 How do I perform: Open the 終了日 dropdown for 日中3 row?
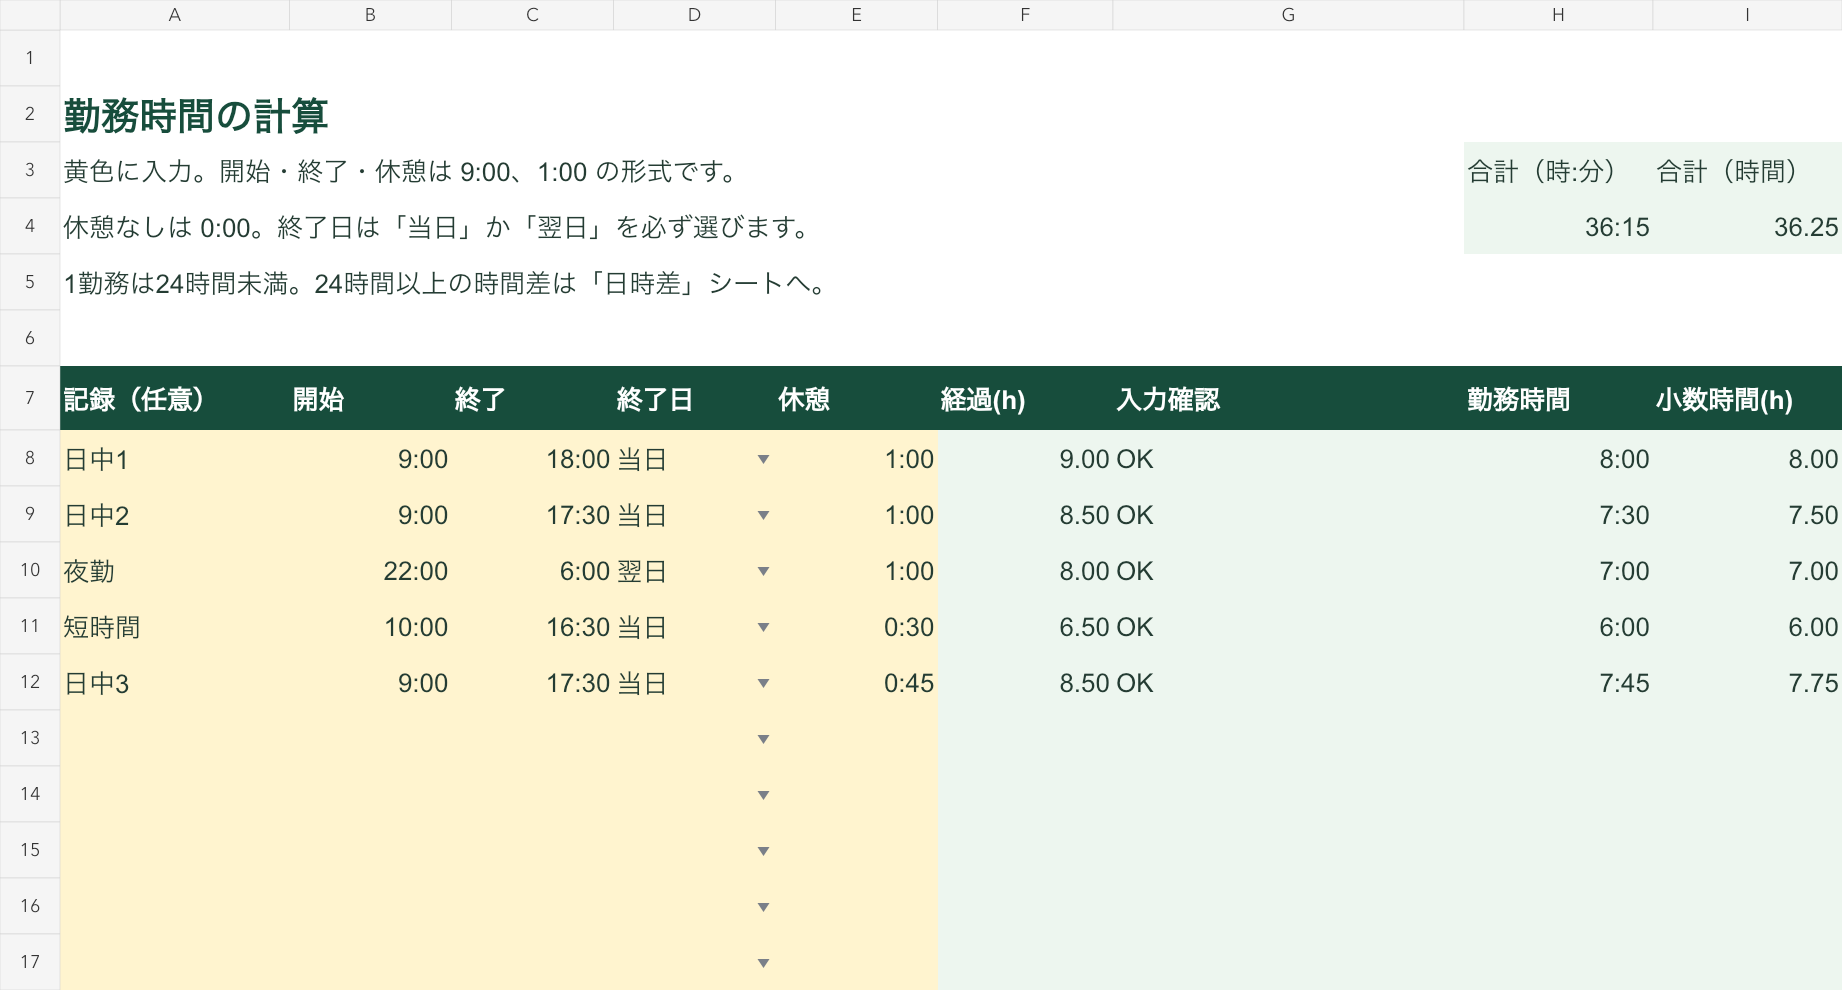[763, 683]
